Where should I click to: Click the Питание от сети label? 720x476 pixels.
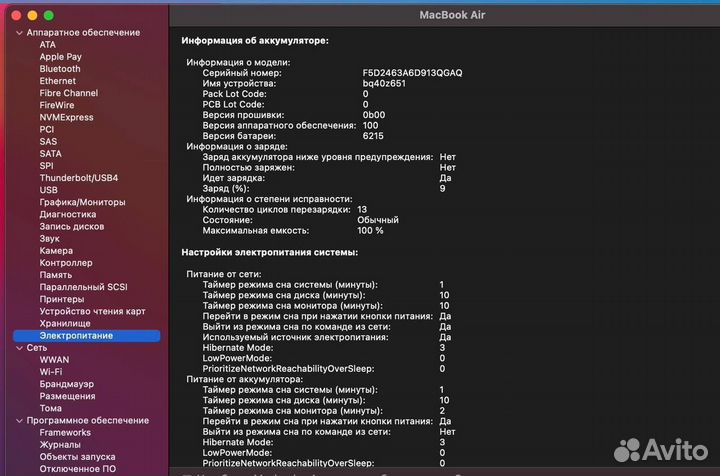[224, 274]
